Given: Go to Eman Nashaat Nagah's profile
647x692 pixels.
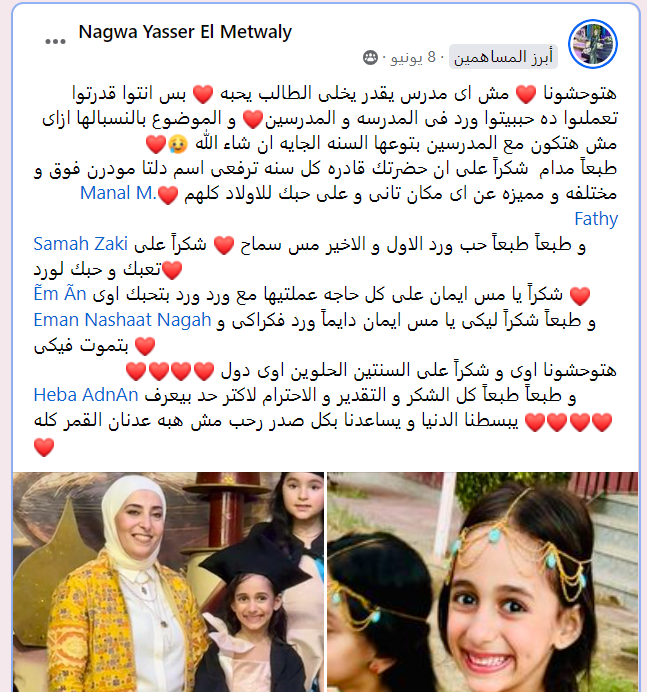Looking at the screenshot, I should [x=122, y=320].
